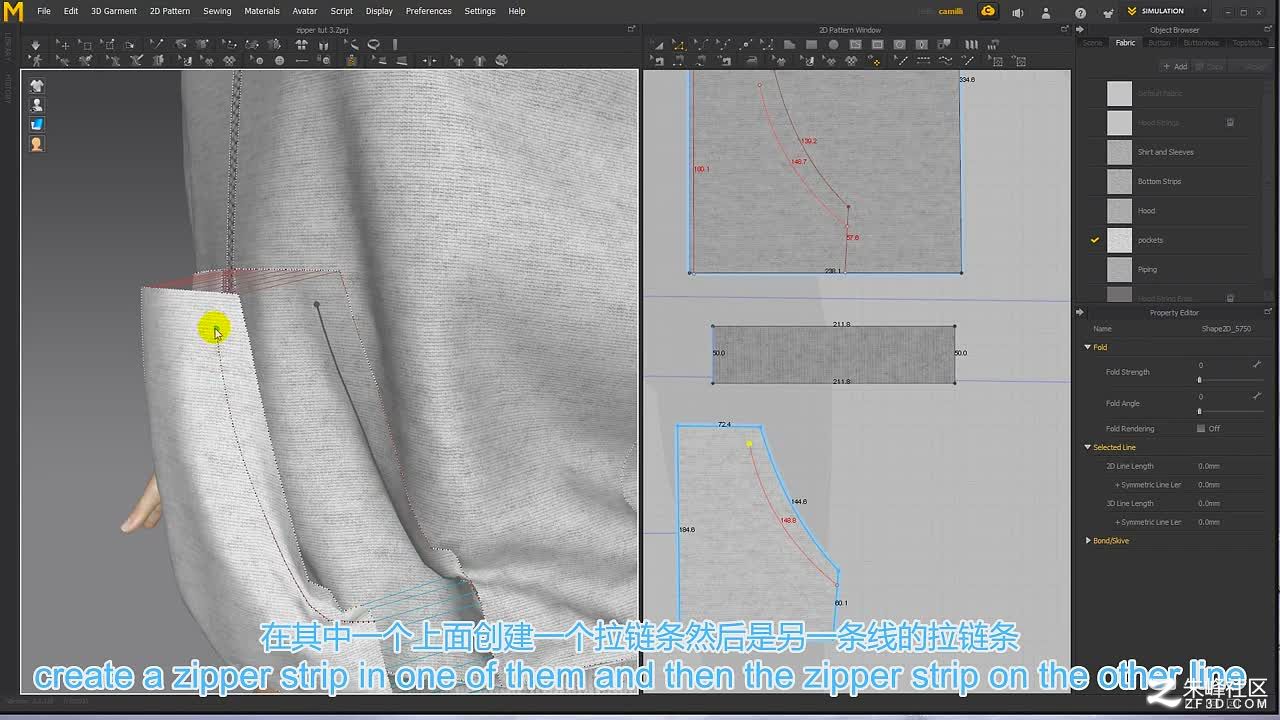Viewport: 1280px width, 720px height.
Task: Pop out the 3D garment window
Action: [x=632, y=30]
